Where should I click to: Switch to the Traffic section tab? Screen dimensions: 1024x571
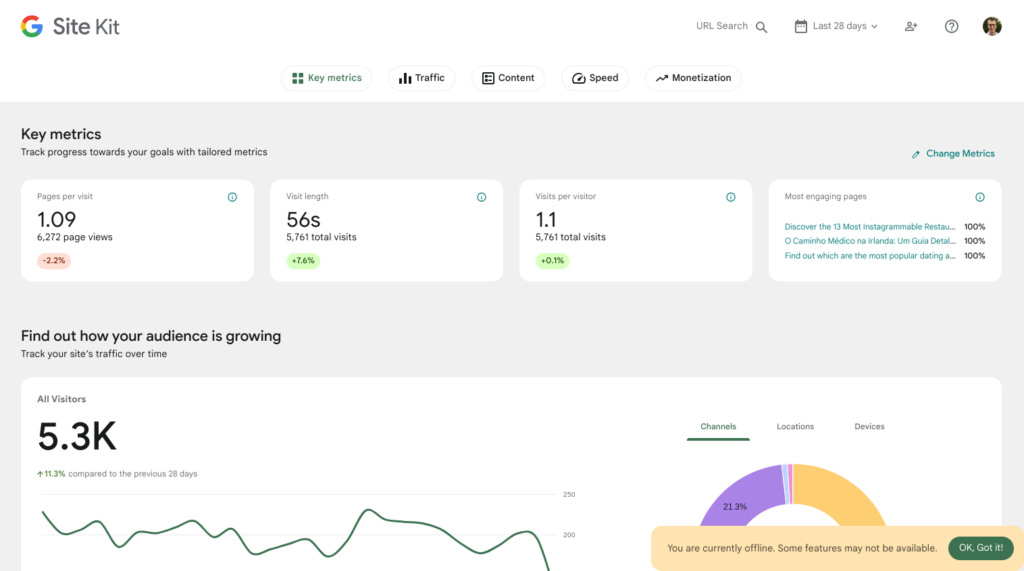pyautogui.click(x=421, y=78)
